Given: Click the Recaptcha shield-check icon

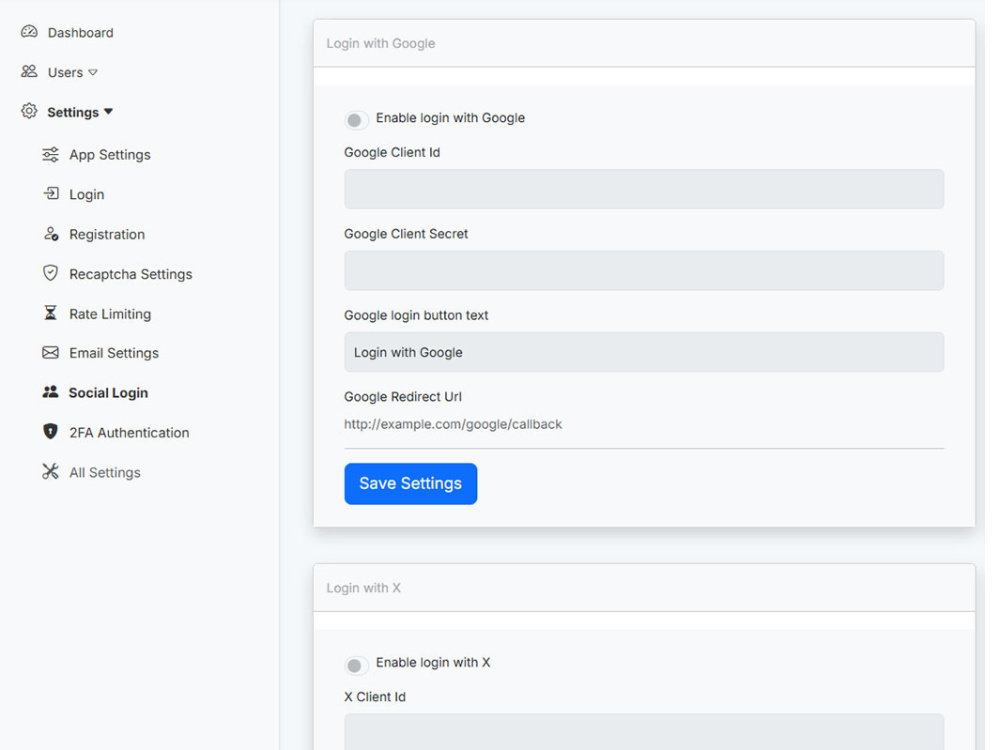Looking at the screenshot, I should [x=50, y=273].
